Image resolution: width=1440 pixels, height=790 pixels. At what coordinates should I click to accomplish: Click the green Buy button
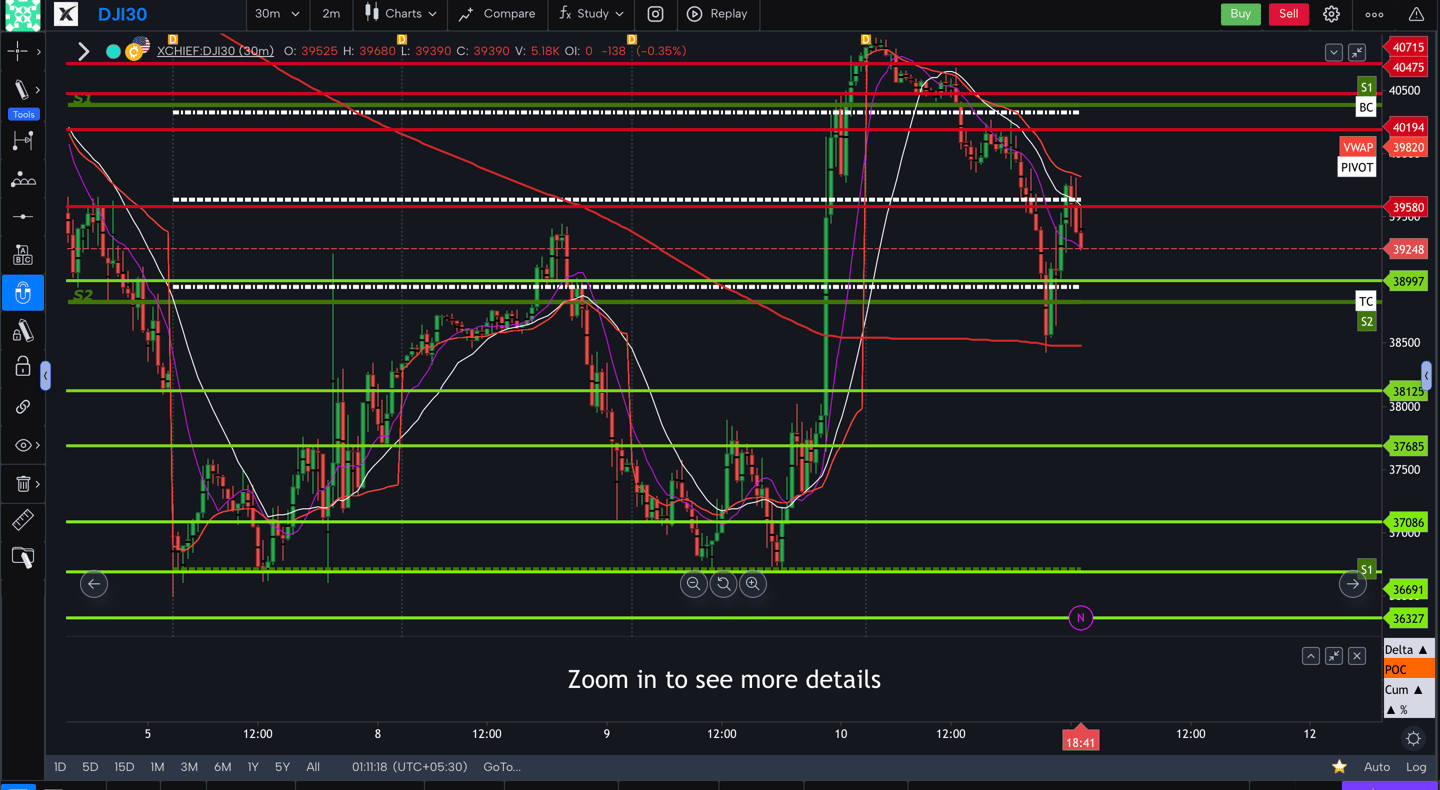pos(1240,14)
